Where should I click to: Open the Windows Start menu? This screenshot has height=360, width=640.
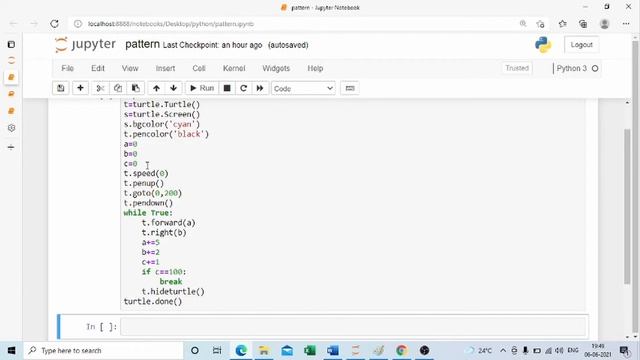[11, 350]
